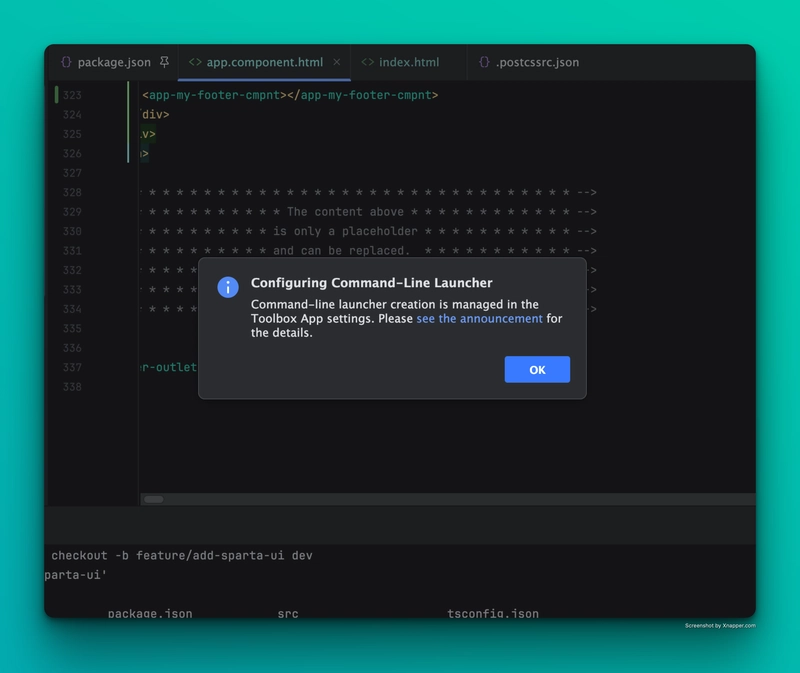Click the HTML icon on app.component.html tab
Screen dimensions: 800x673
click(x=195, y=62)
